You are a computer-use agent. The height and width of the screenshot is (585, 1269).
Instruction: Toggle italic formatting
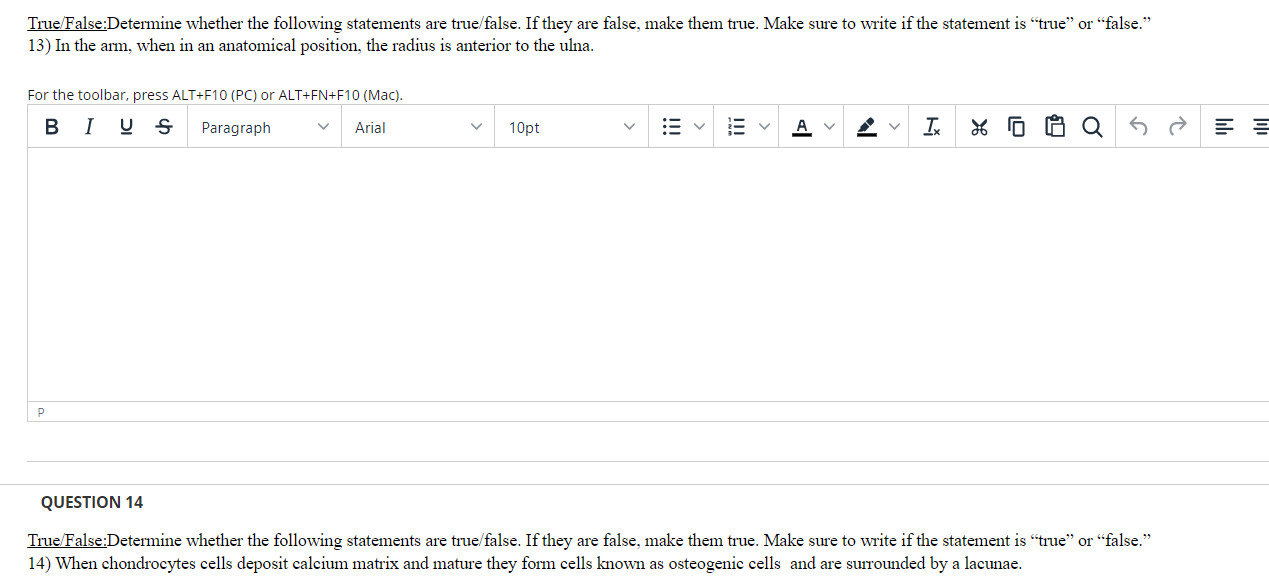point(89,127)
